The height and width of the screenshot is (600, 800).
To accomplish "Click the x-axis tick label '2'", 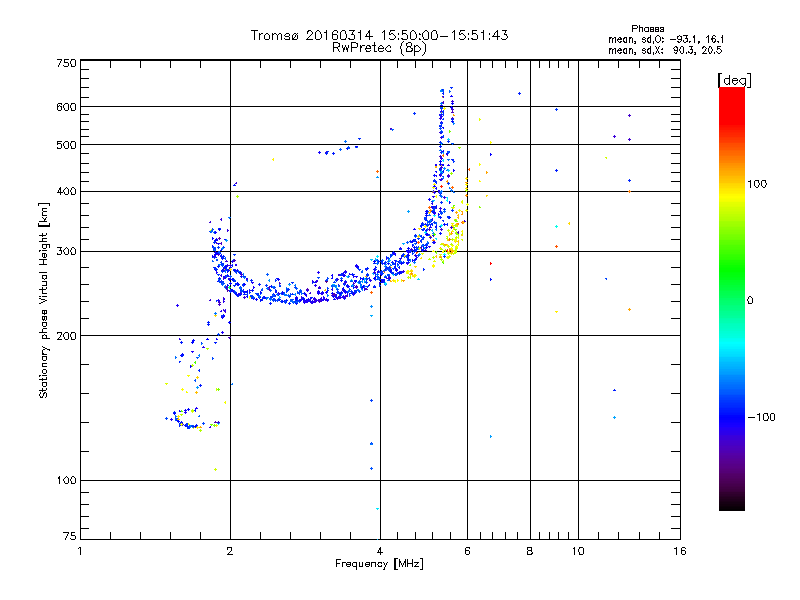I will (230, 551).
